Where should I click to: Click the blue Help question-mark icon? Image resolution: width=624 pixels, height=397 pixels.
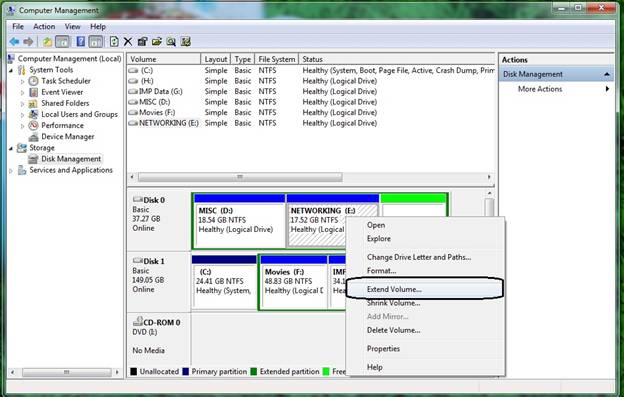coord(80,41)
